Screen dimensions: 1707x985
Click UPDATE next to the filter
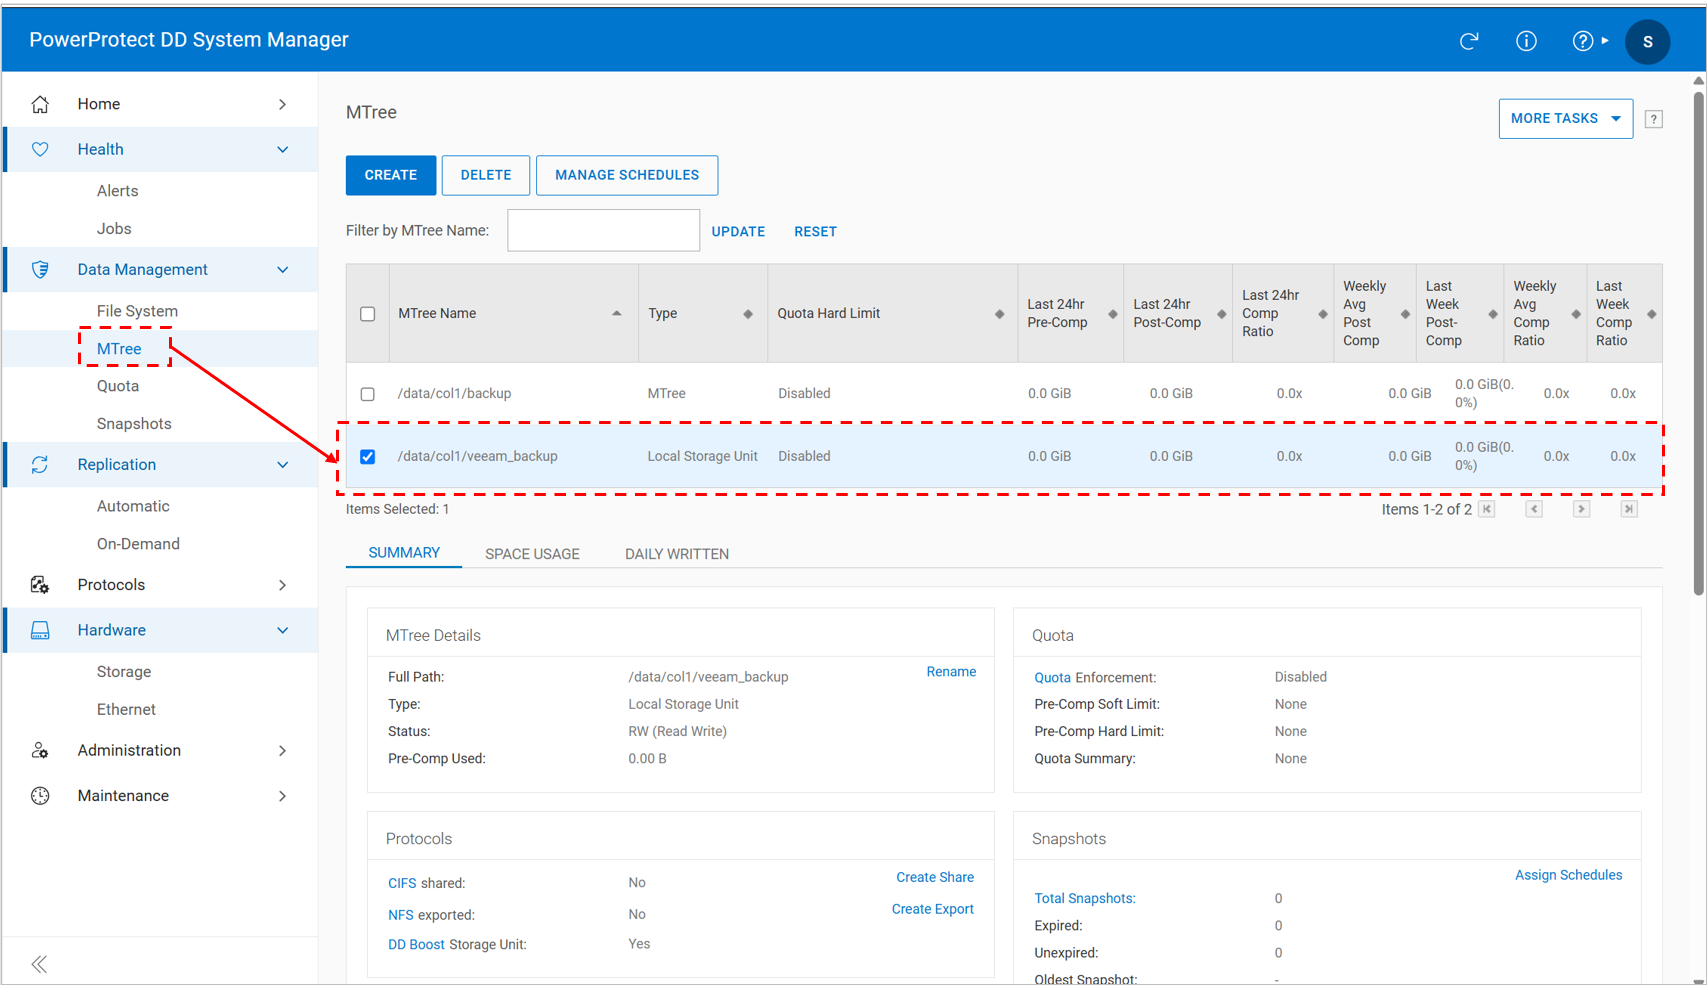(x=738, y=231)
